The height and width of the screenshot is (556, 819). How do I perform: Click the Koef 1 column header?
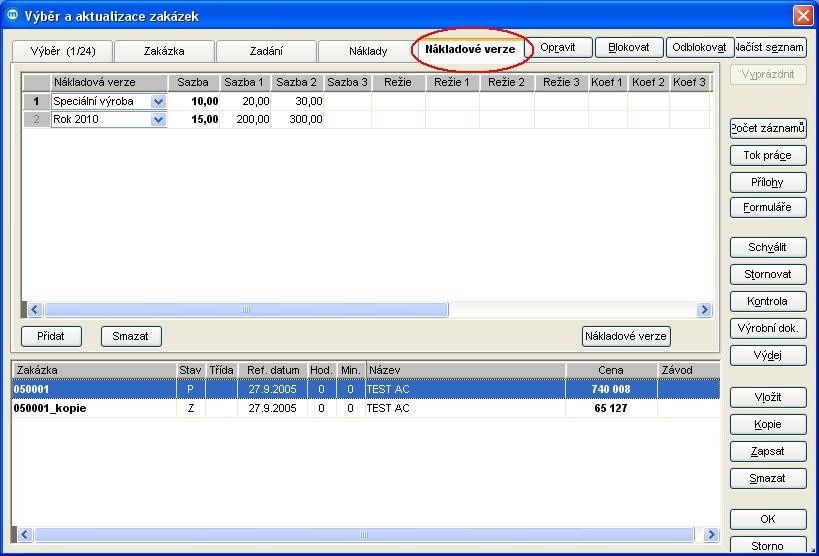pos(607,83)
